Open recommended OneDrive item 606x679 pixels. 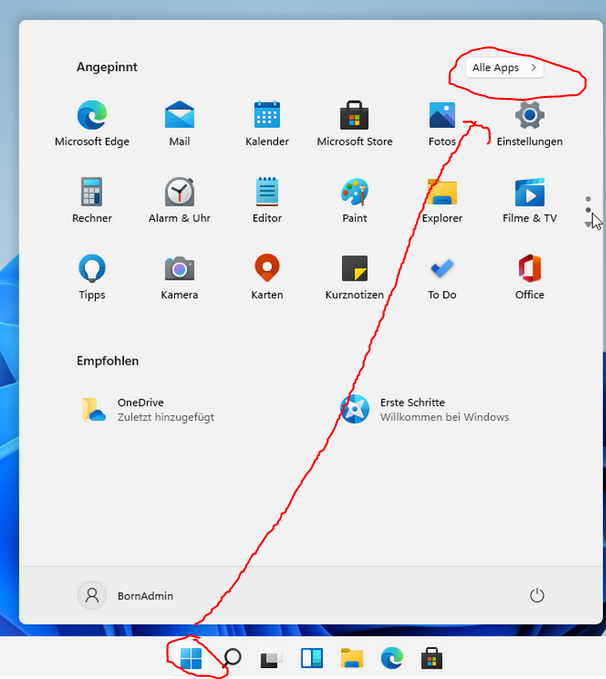[x=147, y=409]
